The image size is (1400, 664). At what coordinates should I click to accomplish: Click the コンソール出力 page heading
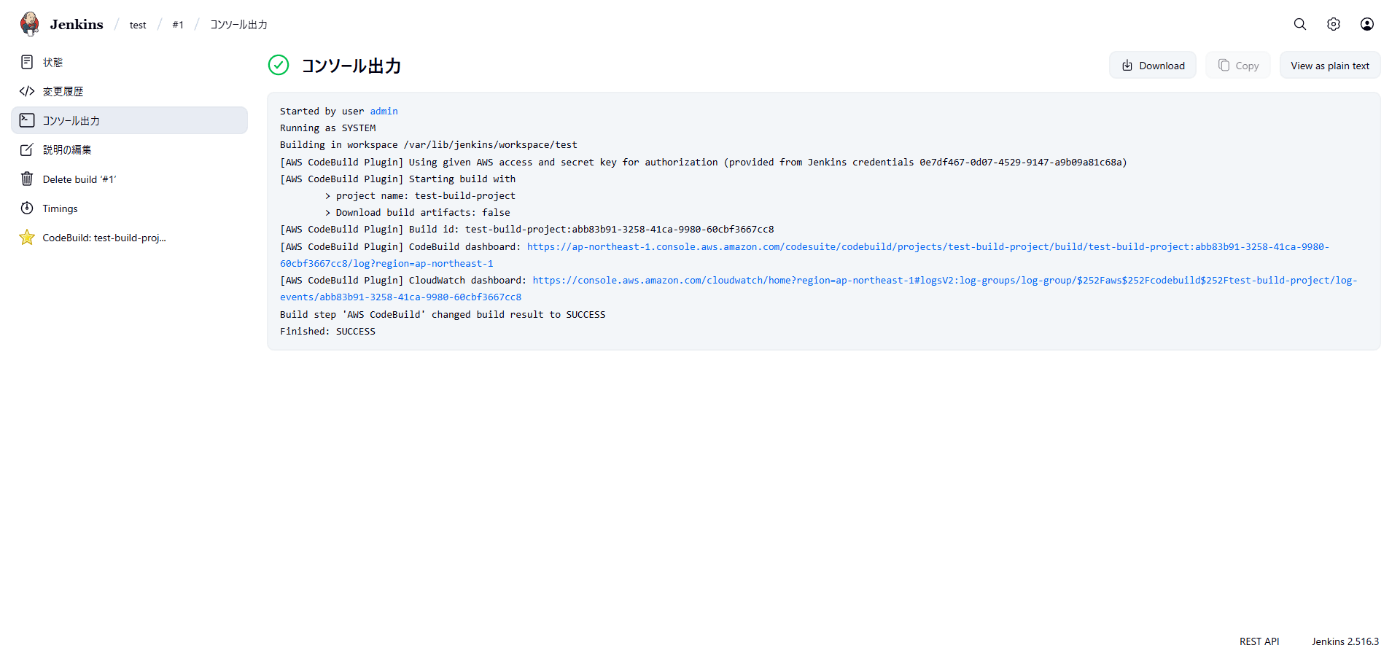[x=351, y=65]
